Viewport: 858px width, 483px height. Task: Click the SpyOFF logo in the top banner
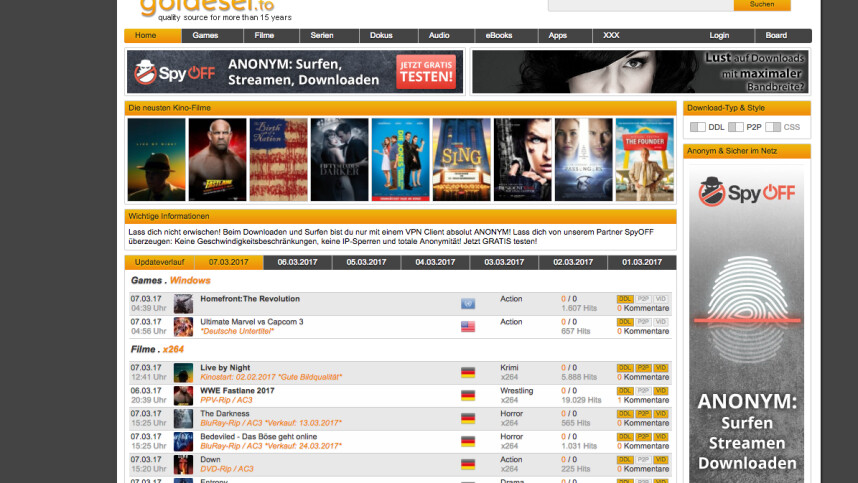[x=175, y=72]
